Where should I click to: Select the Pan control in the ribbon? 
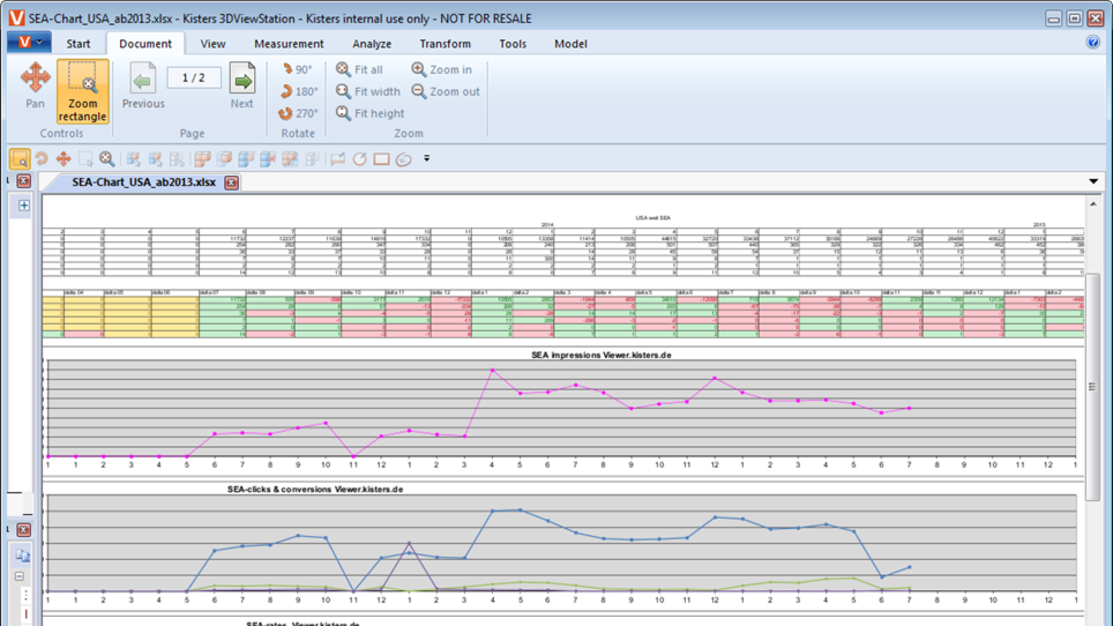[35, 86]
